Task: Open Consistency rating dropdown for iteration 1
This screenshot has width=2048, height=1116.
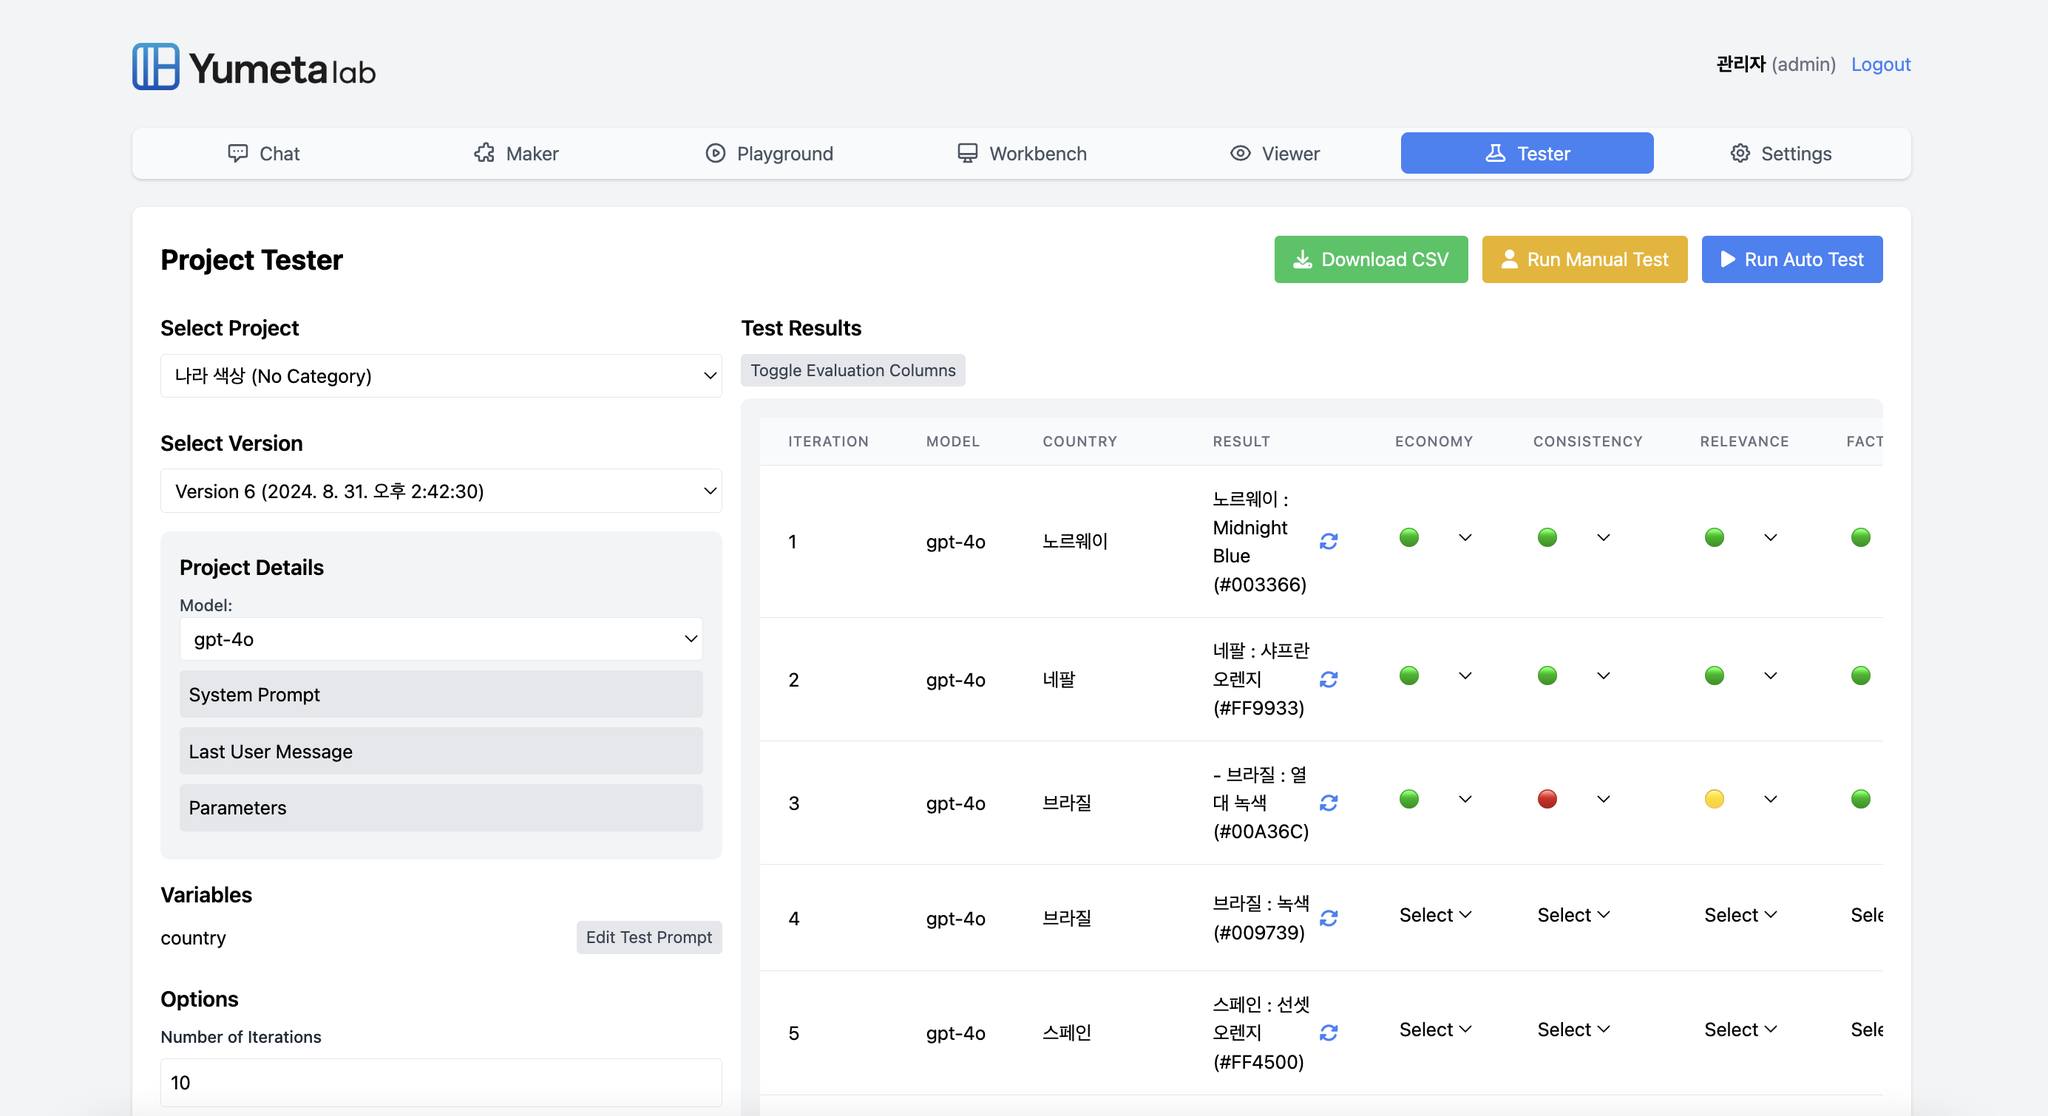Action: tap(1603, 538)
